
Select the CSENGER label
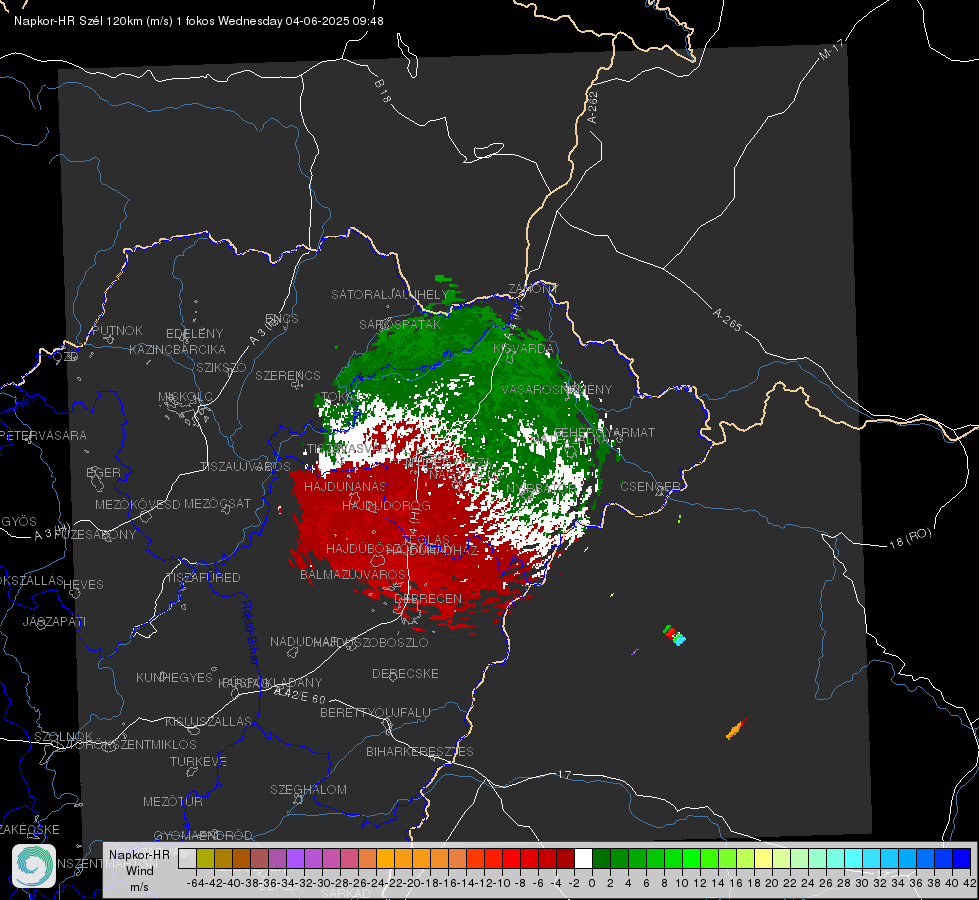coord(650,487)
